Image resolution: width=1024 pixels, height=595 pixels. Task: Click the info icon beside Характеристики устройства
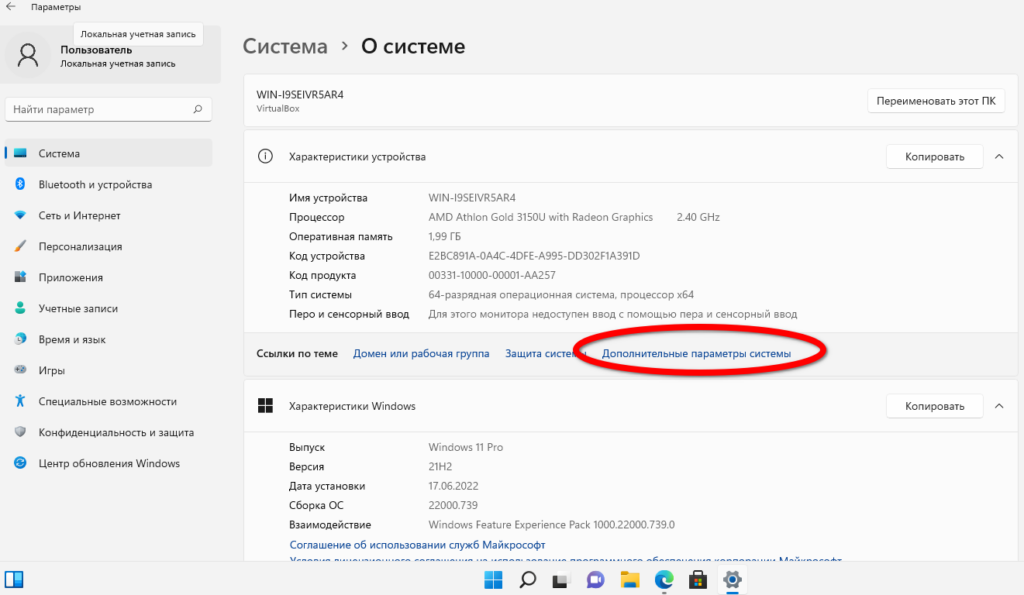coord(265,156)
